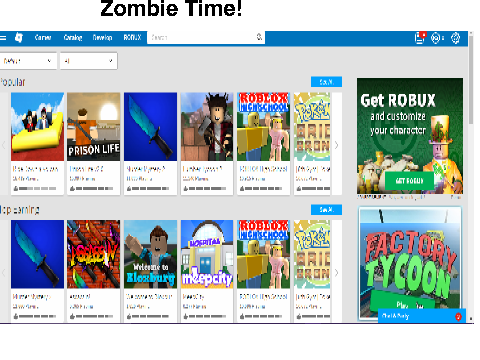Click See All for Popular games
Viewport: 480px width, 360px height.
[326, 82]
